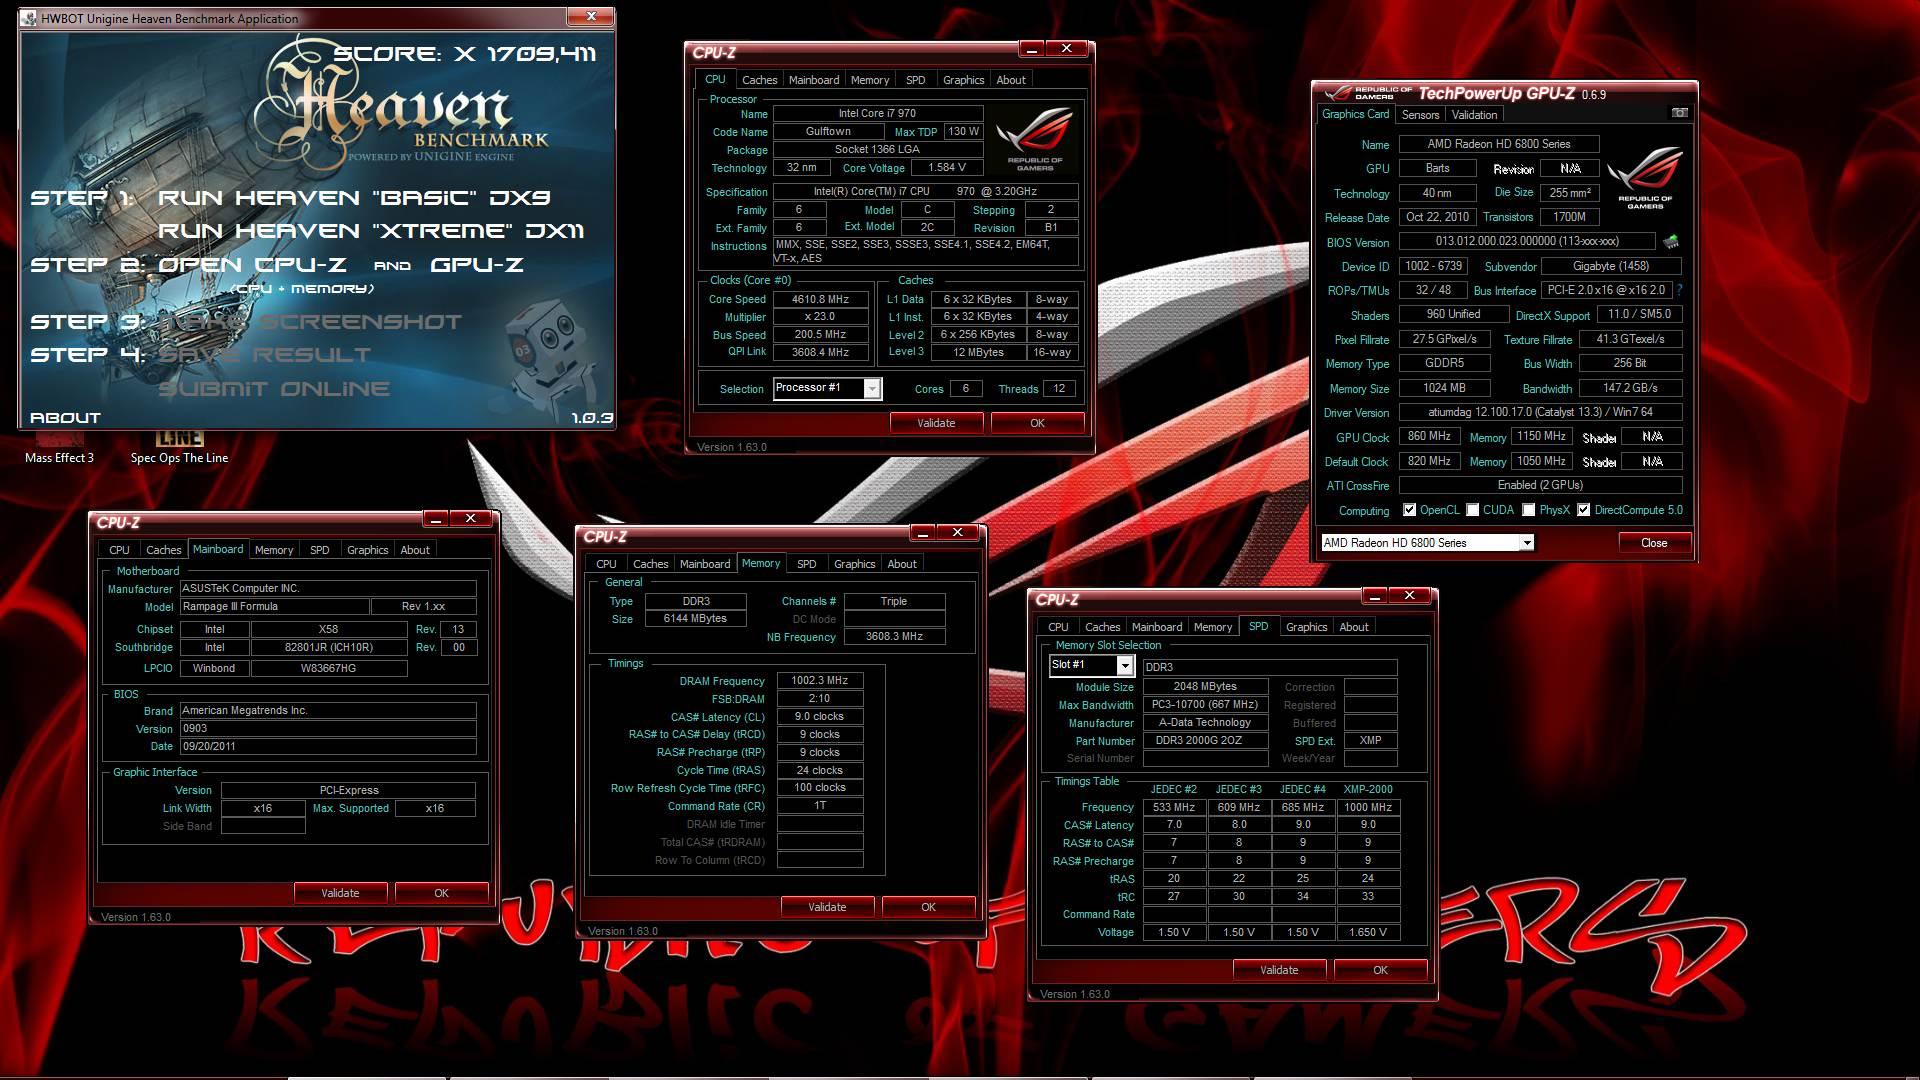
Task: Open AMD Radeon HD 6800 Series GPU dropdown
Action: [1427, 543]
